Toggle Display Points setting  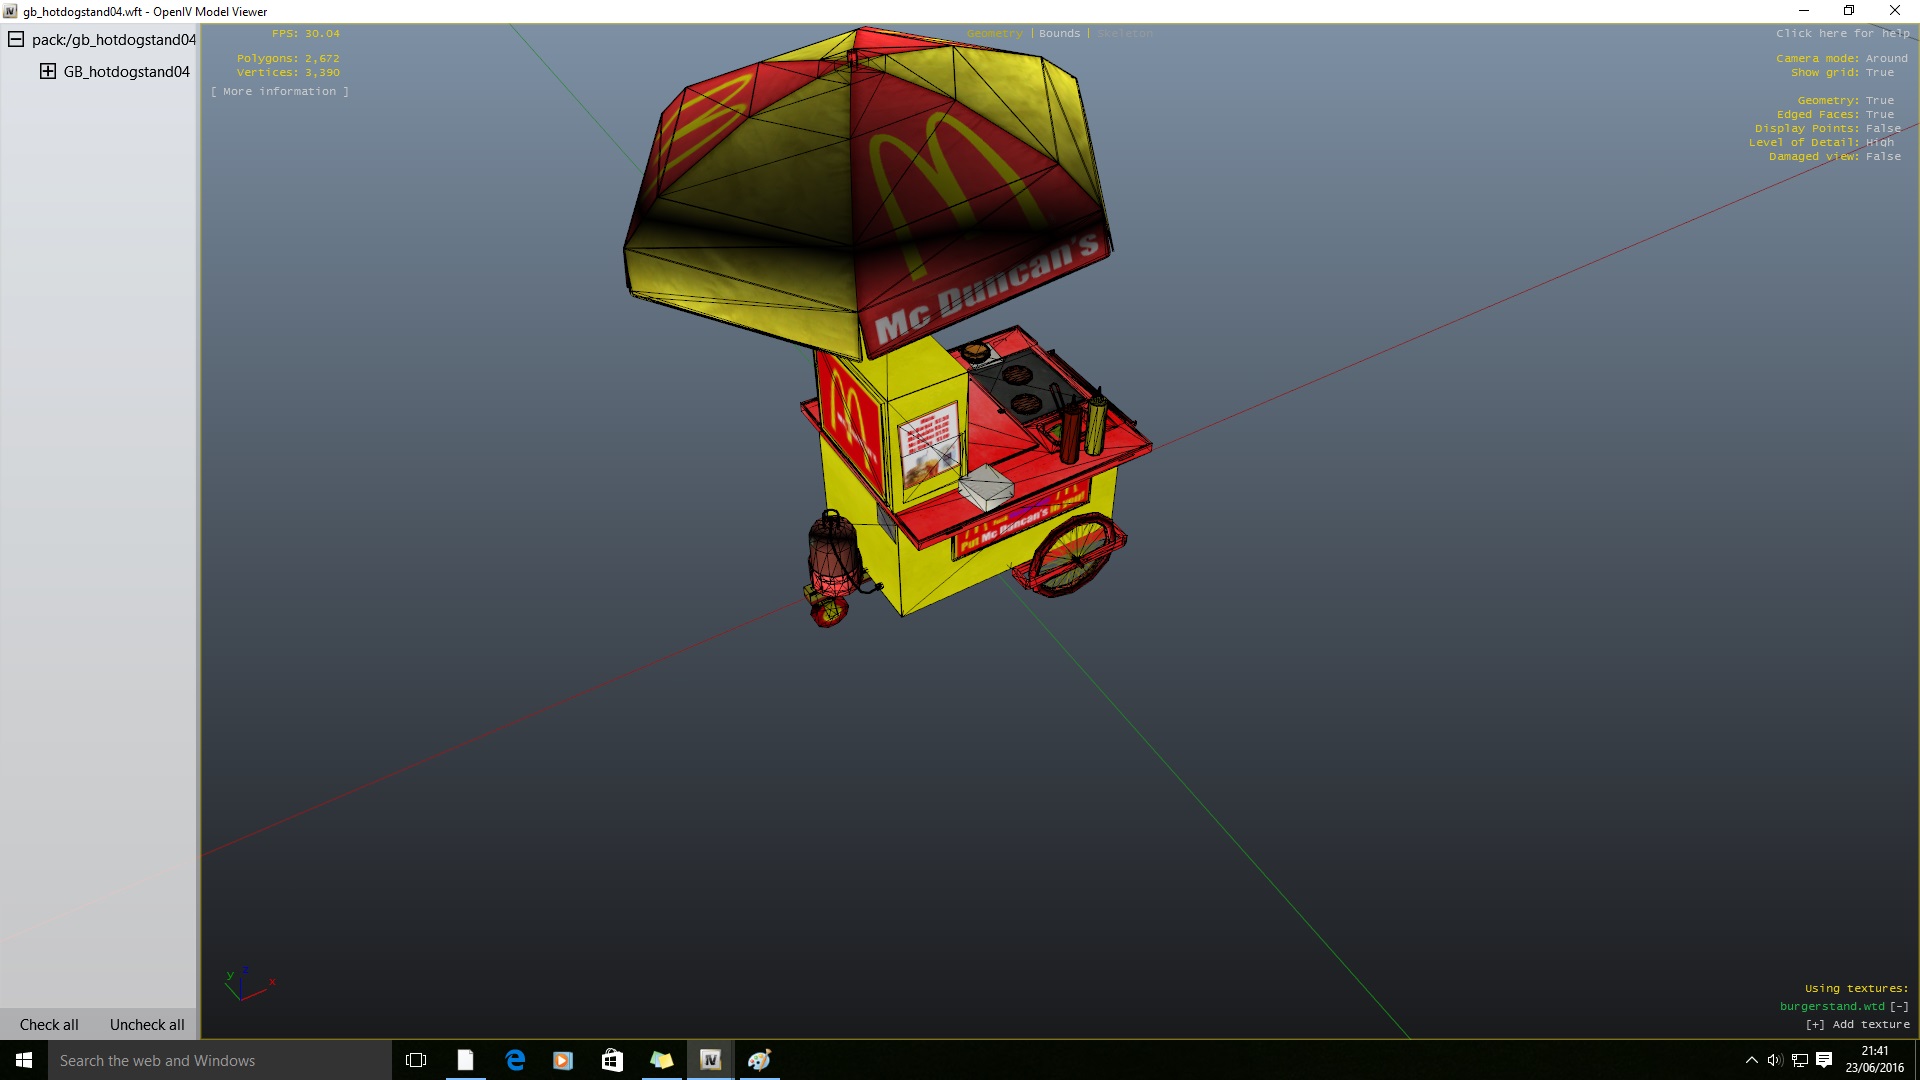coord(1828,129)
